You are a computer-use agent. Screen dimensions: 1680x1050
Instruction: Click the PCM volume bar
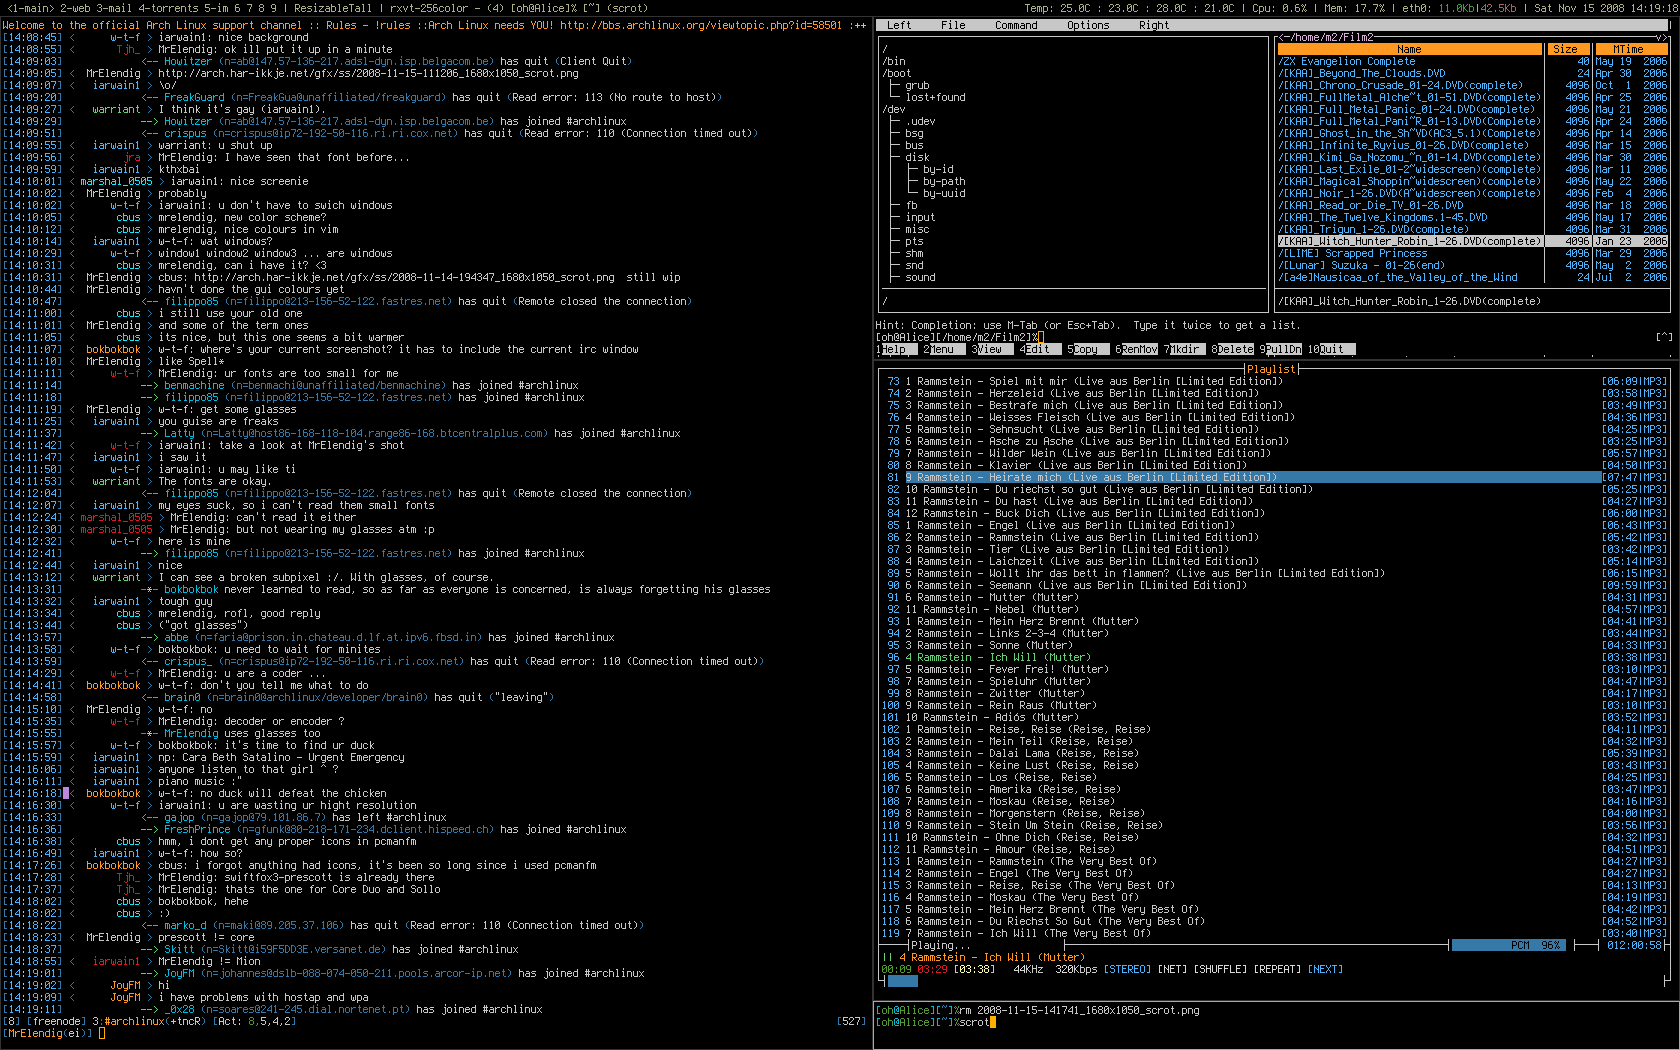1508,945
